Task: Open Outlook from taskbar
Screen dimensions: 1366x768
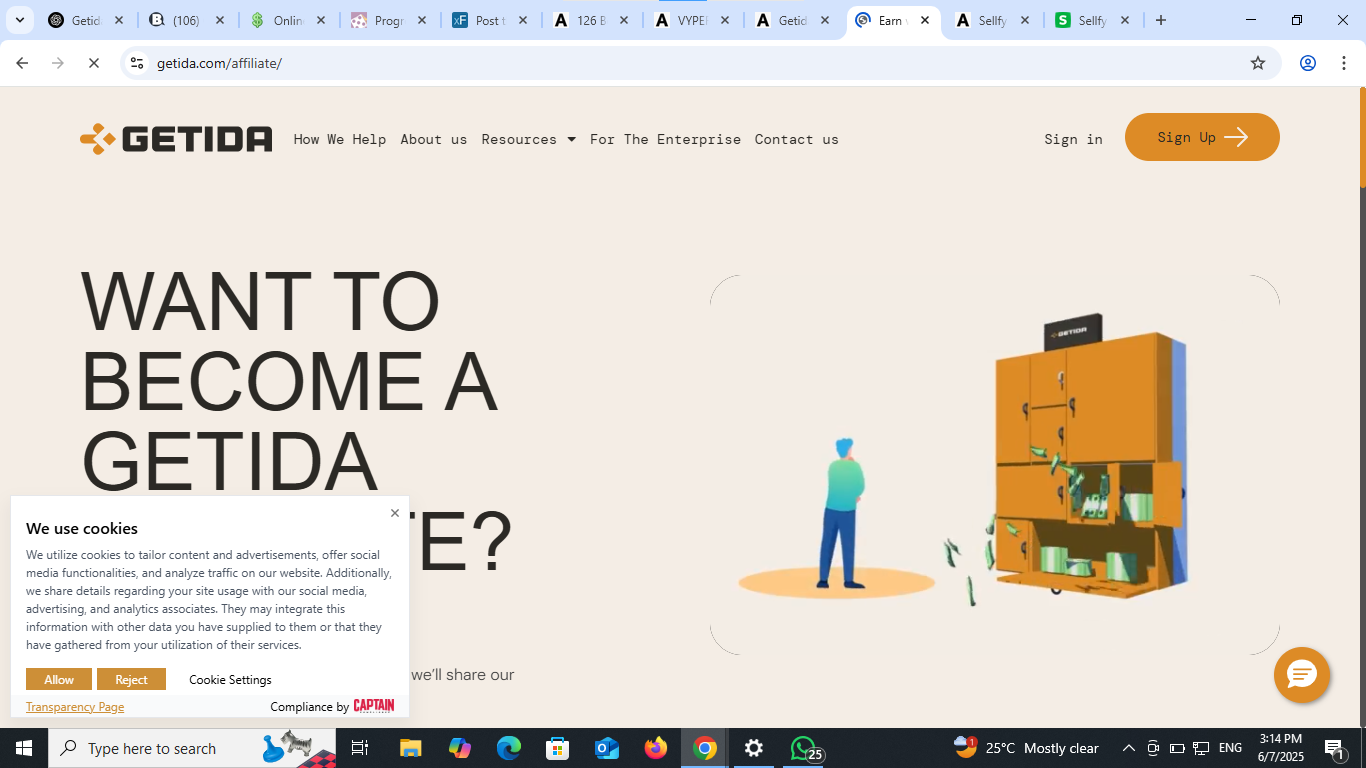Action: tap(607, 748)
